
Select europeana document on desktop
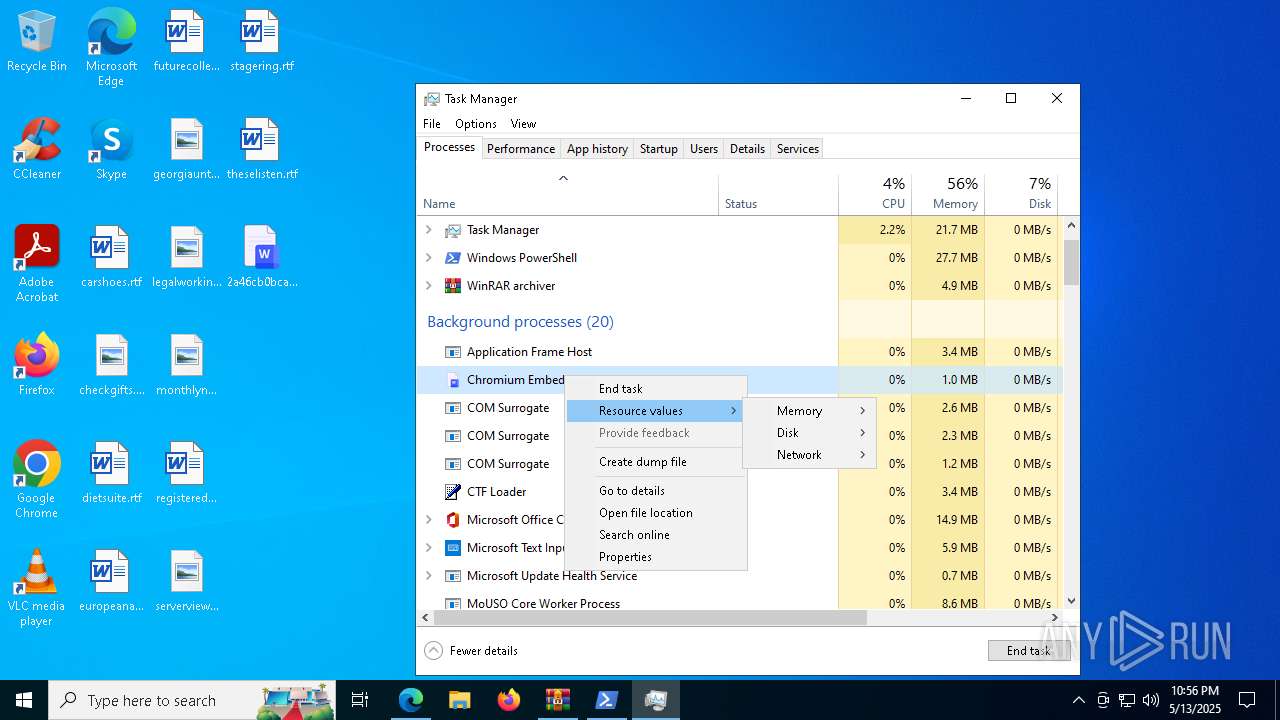(x=111, y=582)
